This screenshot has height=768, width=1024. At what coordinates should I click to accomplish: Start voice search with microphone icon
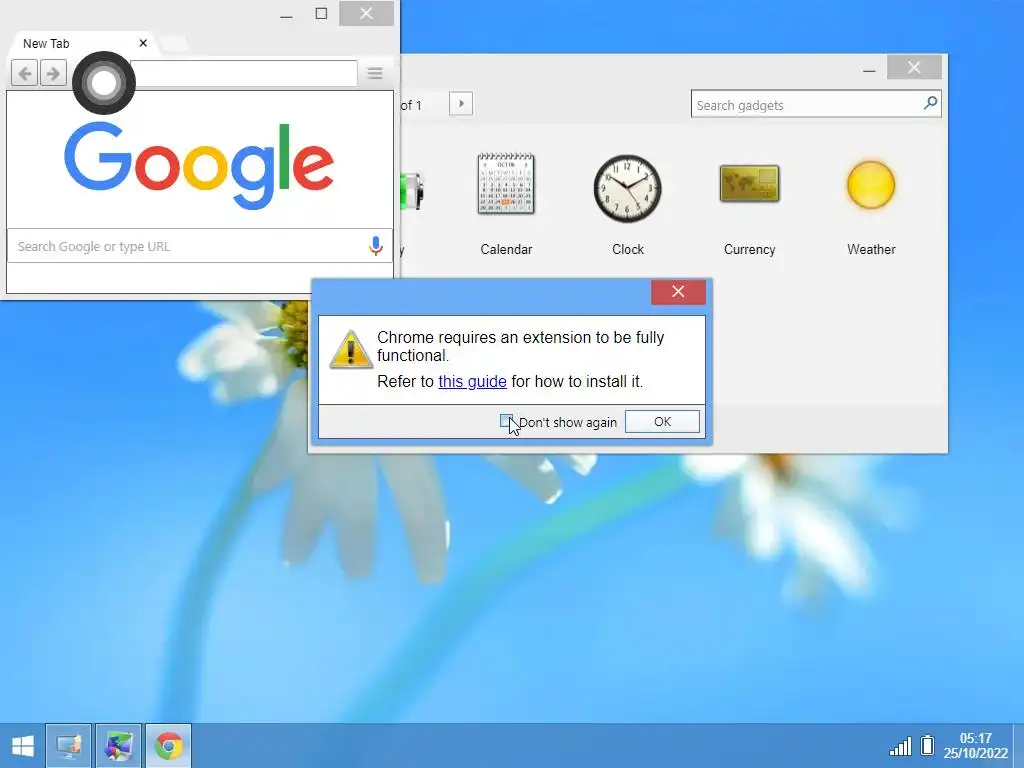[376, 246]
